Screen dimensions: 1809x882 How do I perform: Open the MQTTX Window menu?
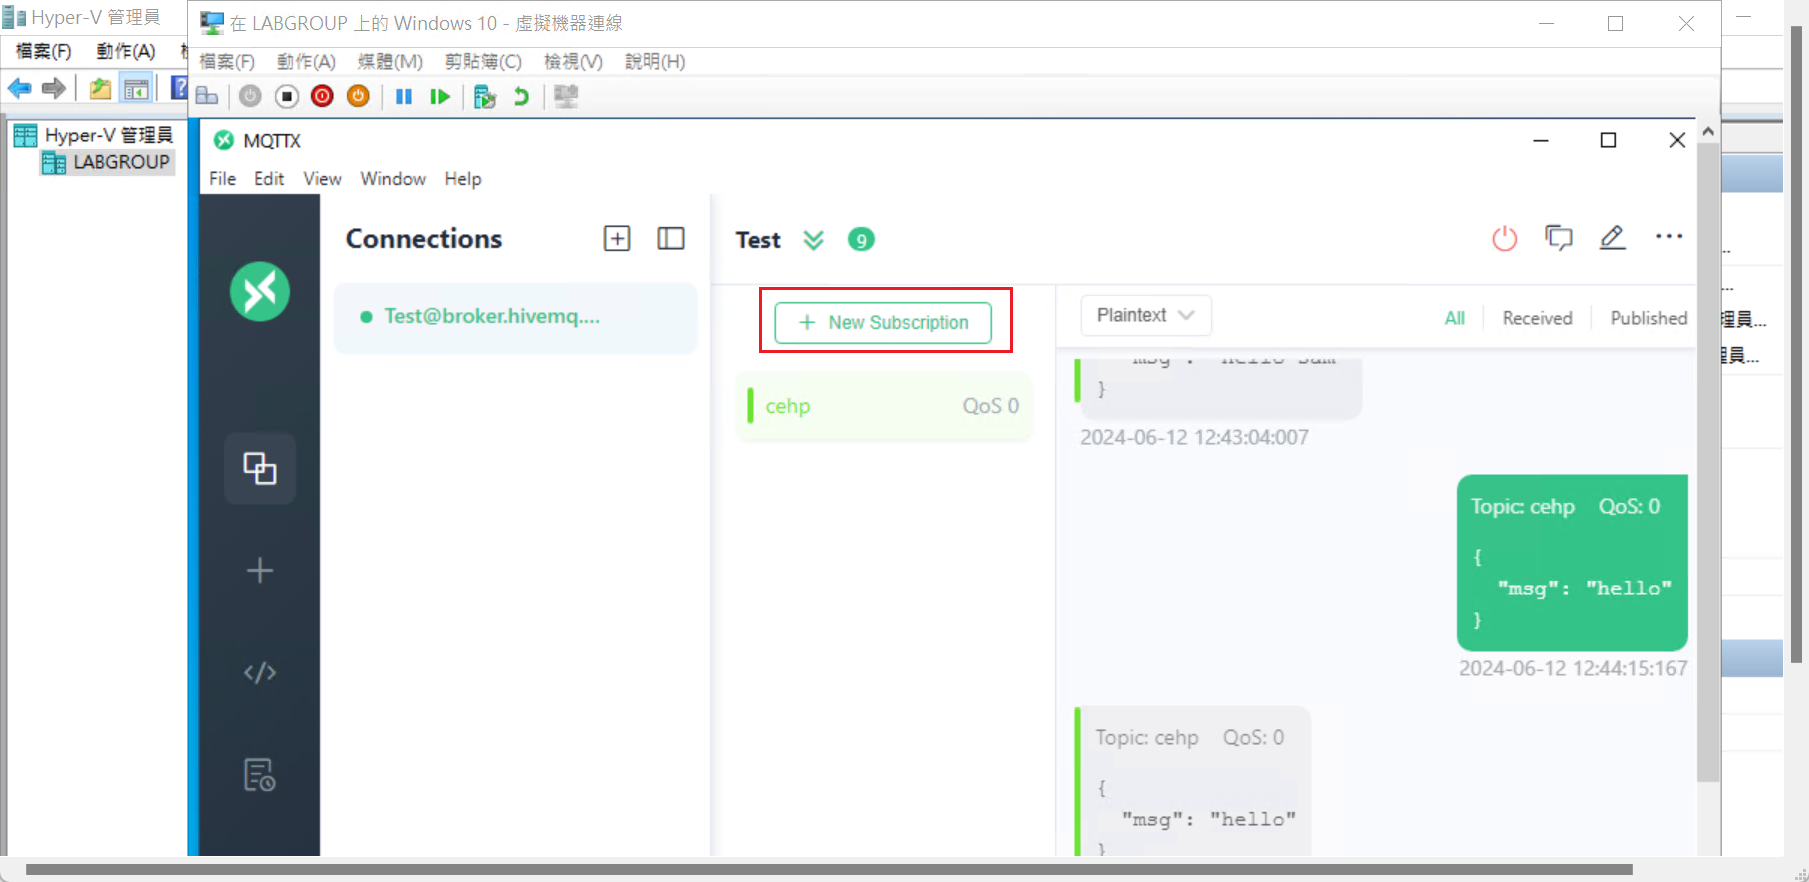393,179
